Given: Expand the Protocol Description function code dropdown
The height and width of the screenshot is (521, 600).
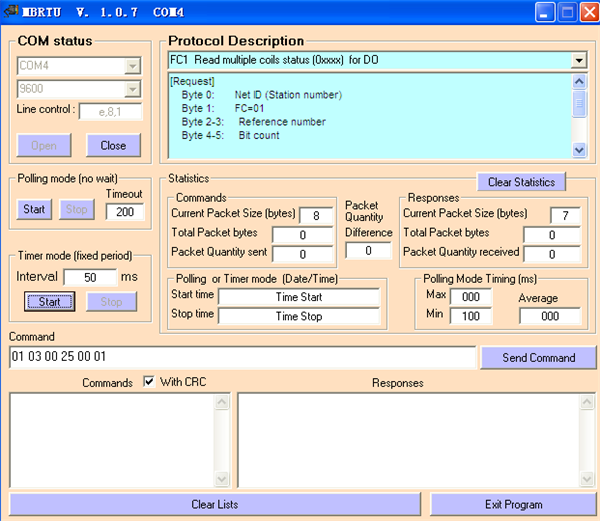Looking at the screenshot, I should (579, 61).
